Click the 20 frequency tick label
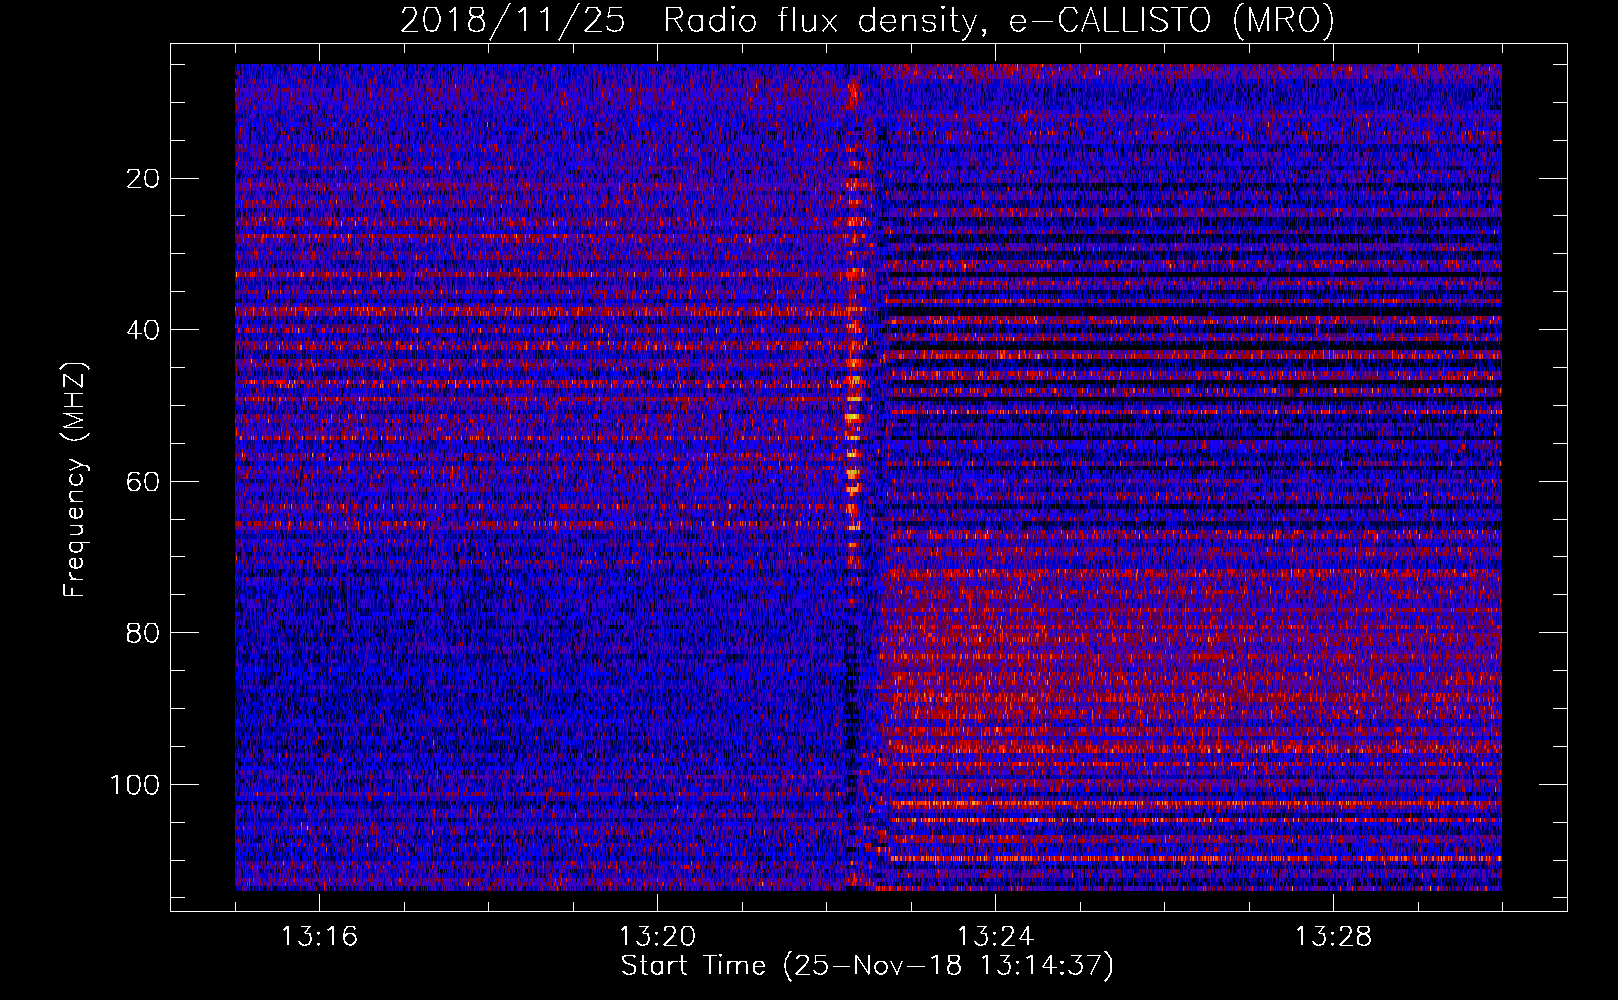 pyautogui.click(x=144, y=179)
